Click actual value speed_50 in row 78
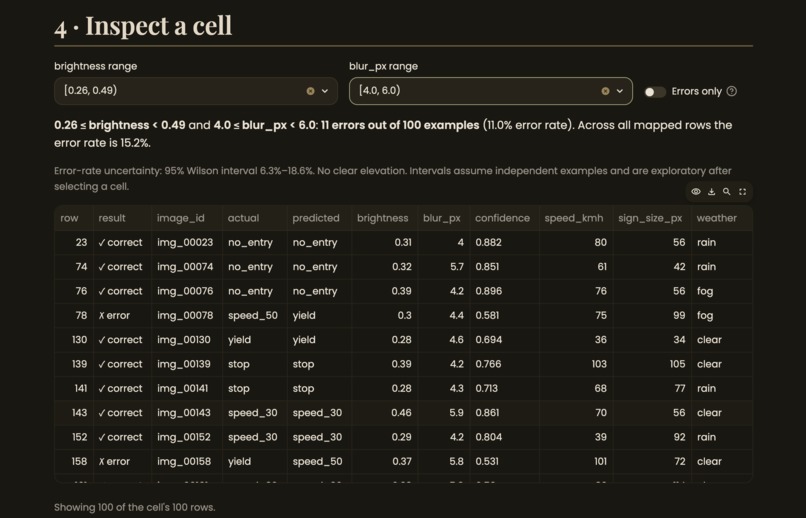 pos(253,316)
